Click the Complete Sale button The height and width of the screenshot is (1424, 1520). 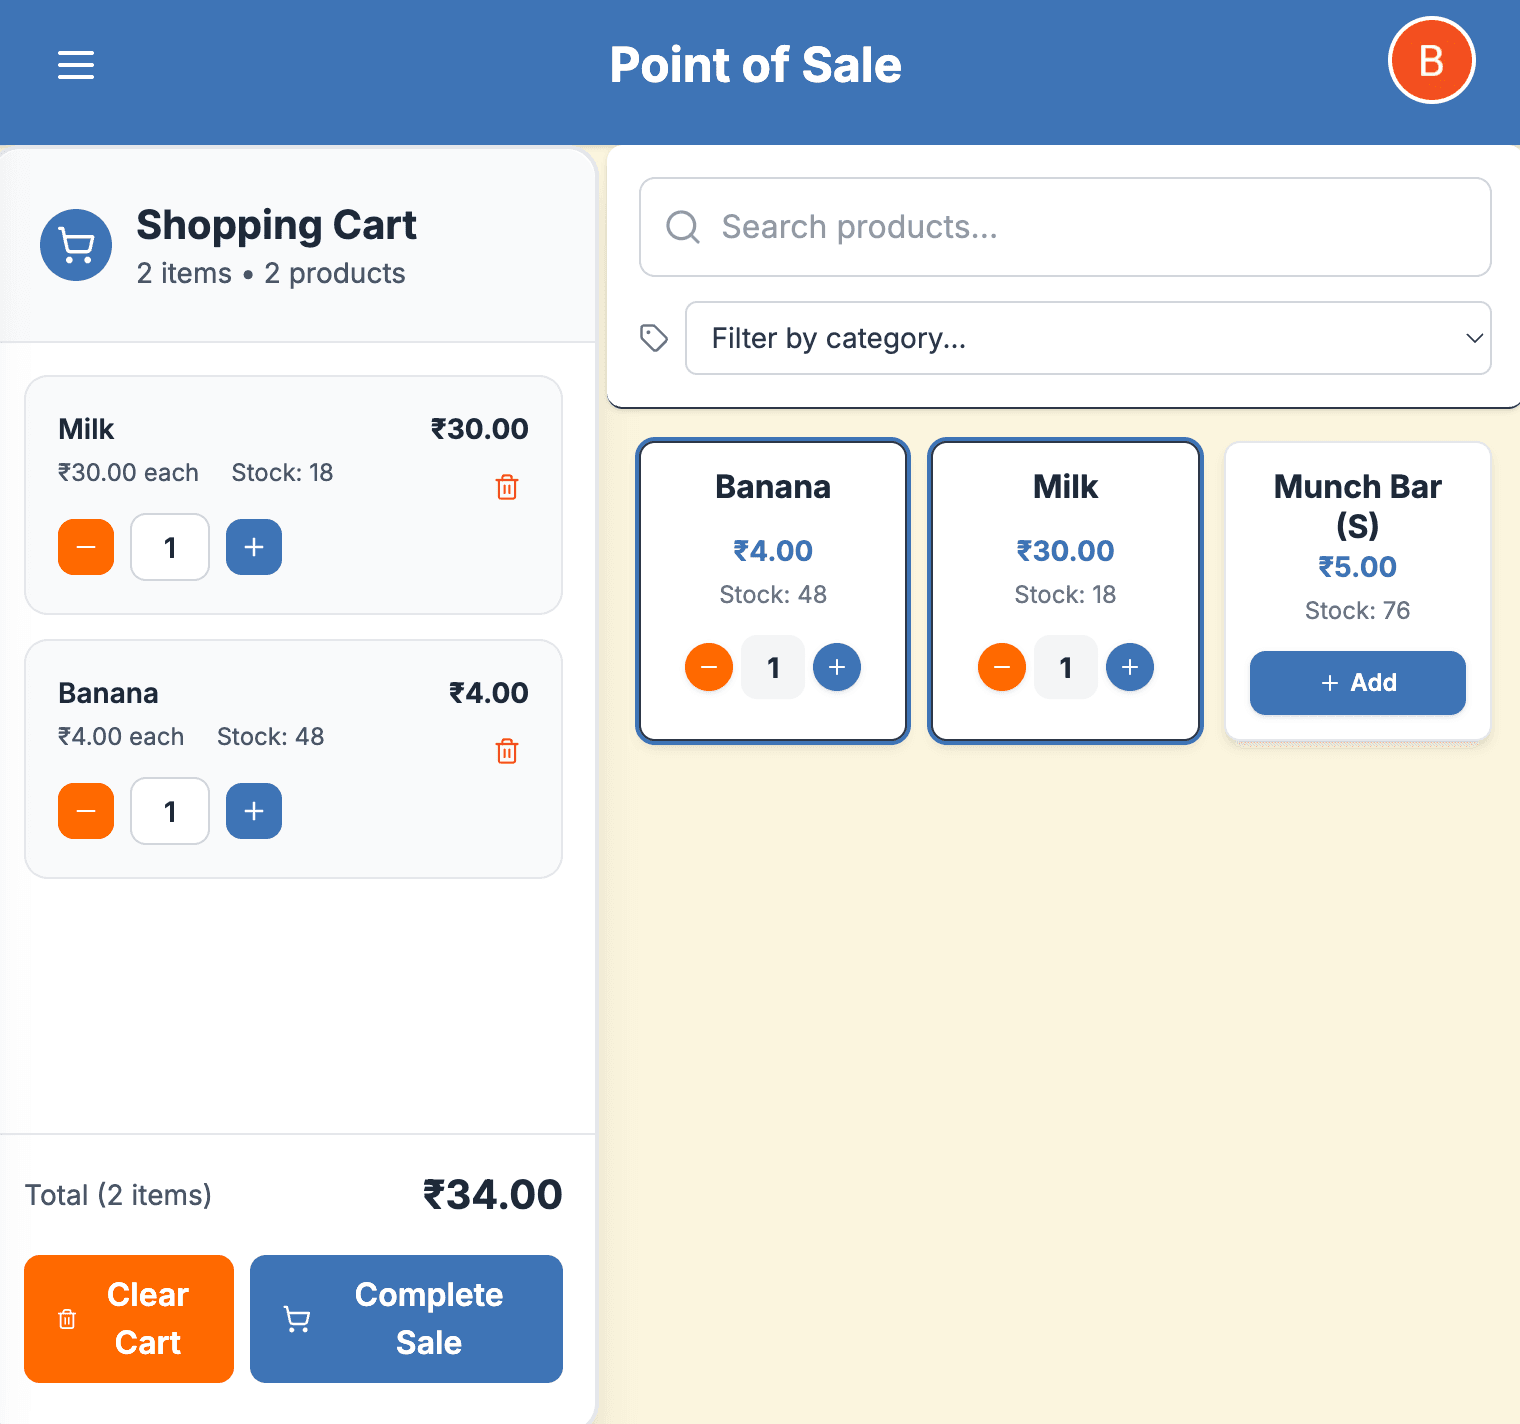[406, 1318]
